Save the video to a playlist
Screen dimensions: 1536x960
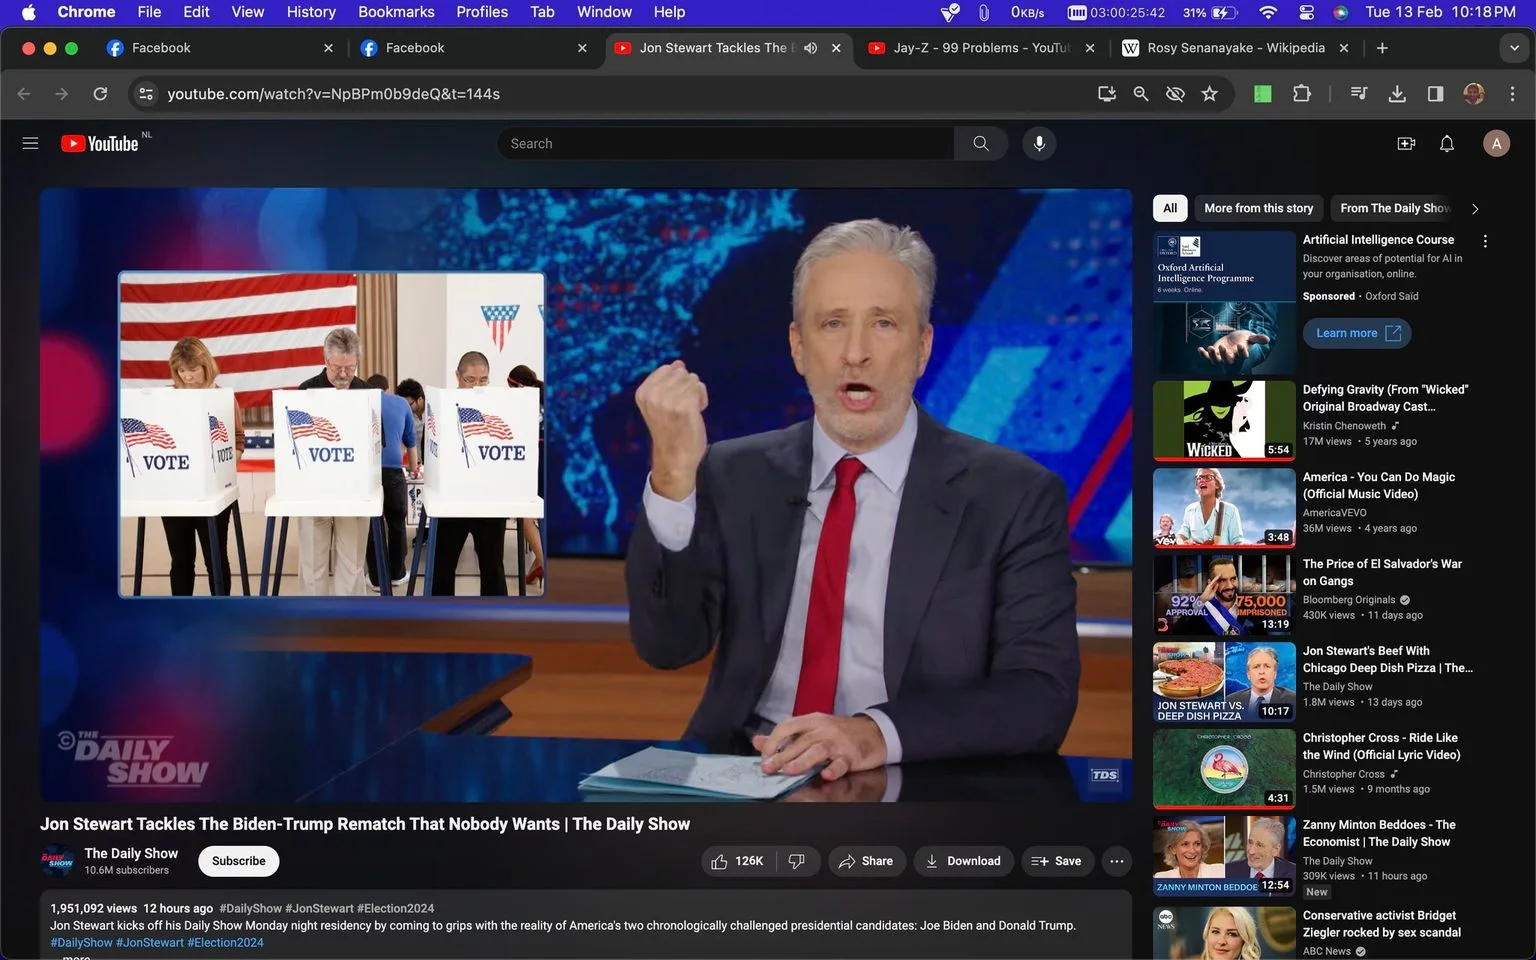tap(1056, 861)
